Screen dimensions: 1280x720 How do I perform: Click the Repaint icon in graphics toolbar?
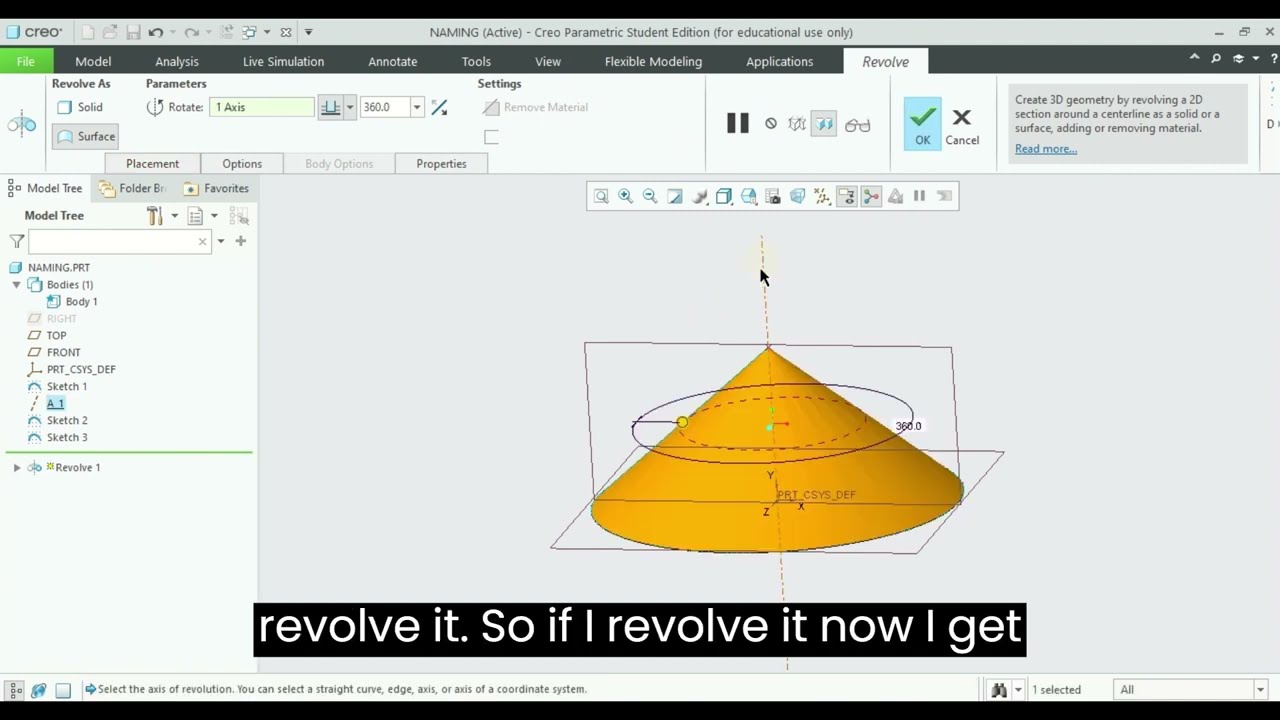[x=675, y=196]
